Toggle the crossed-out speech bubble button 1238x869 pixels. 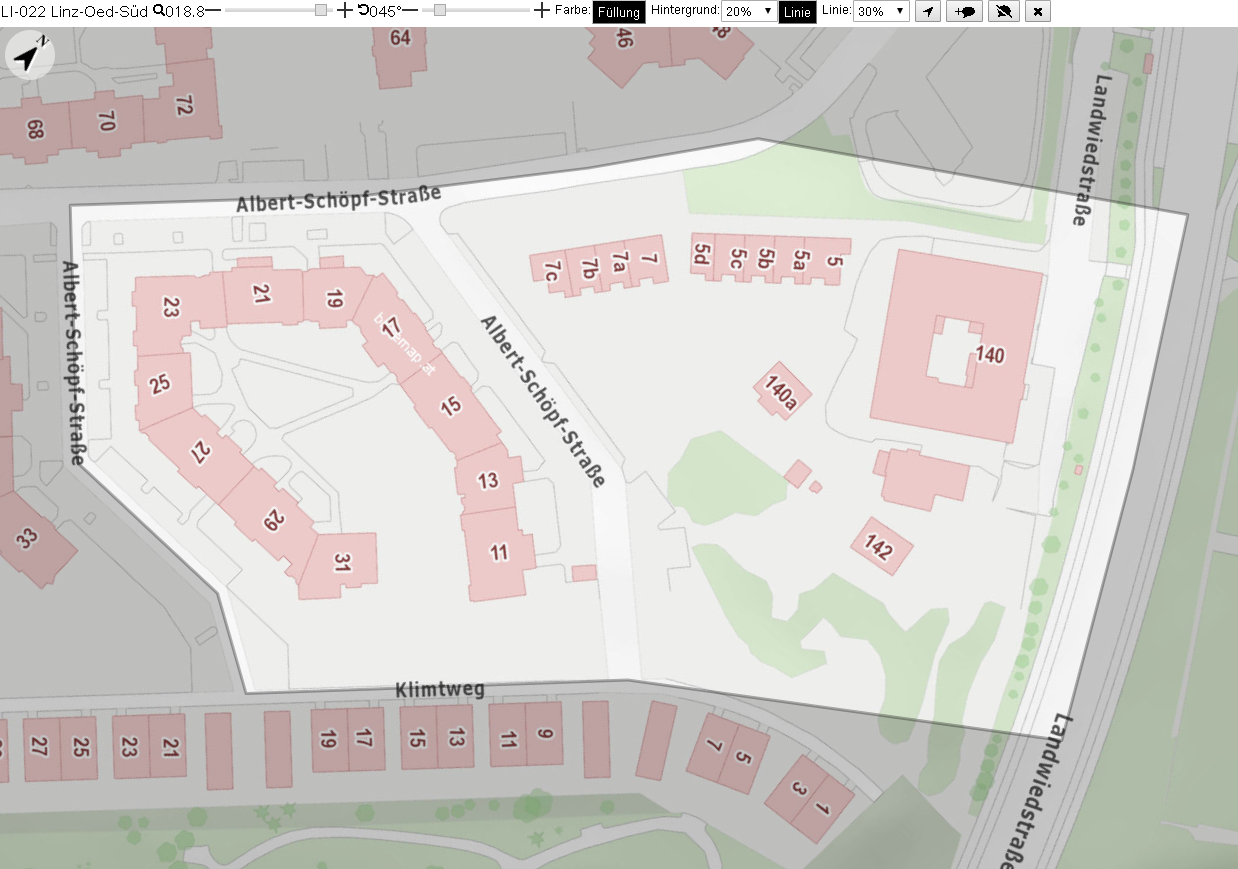[x=1004, y=11]
